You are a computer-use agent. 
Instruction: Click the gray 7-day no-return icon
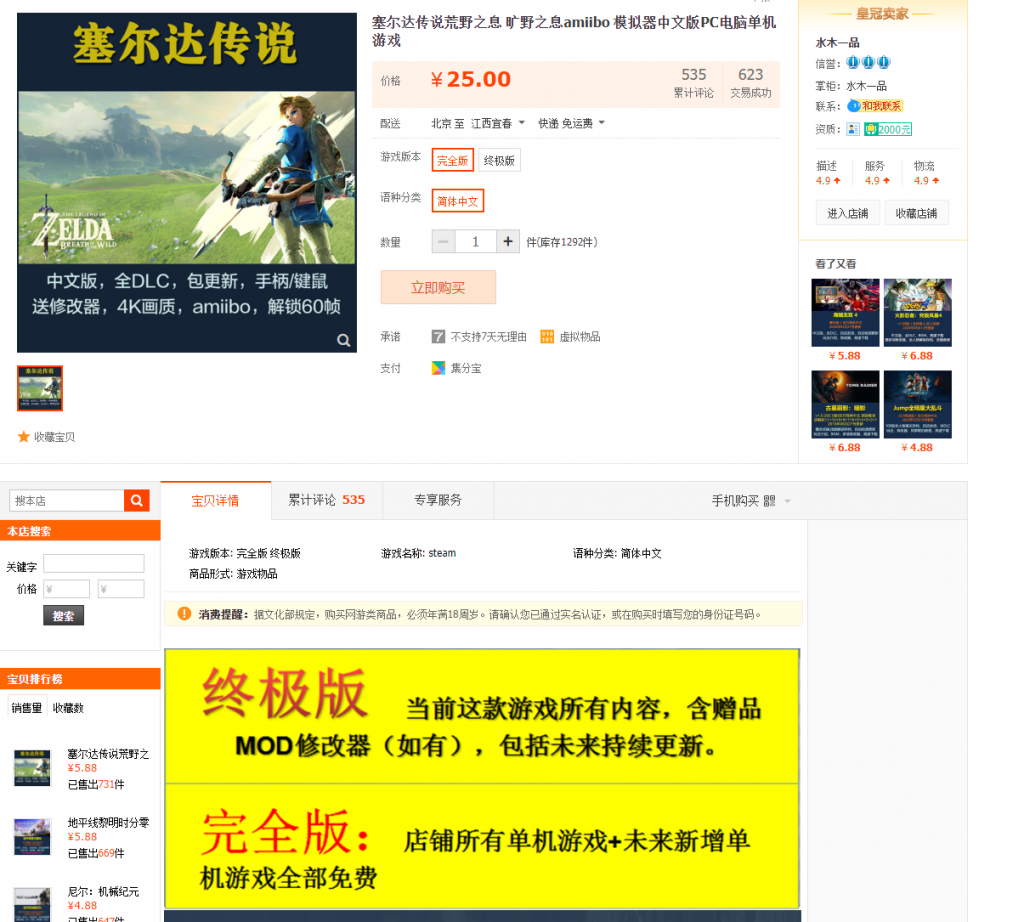[x=438, y=336]
